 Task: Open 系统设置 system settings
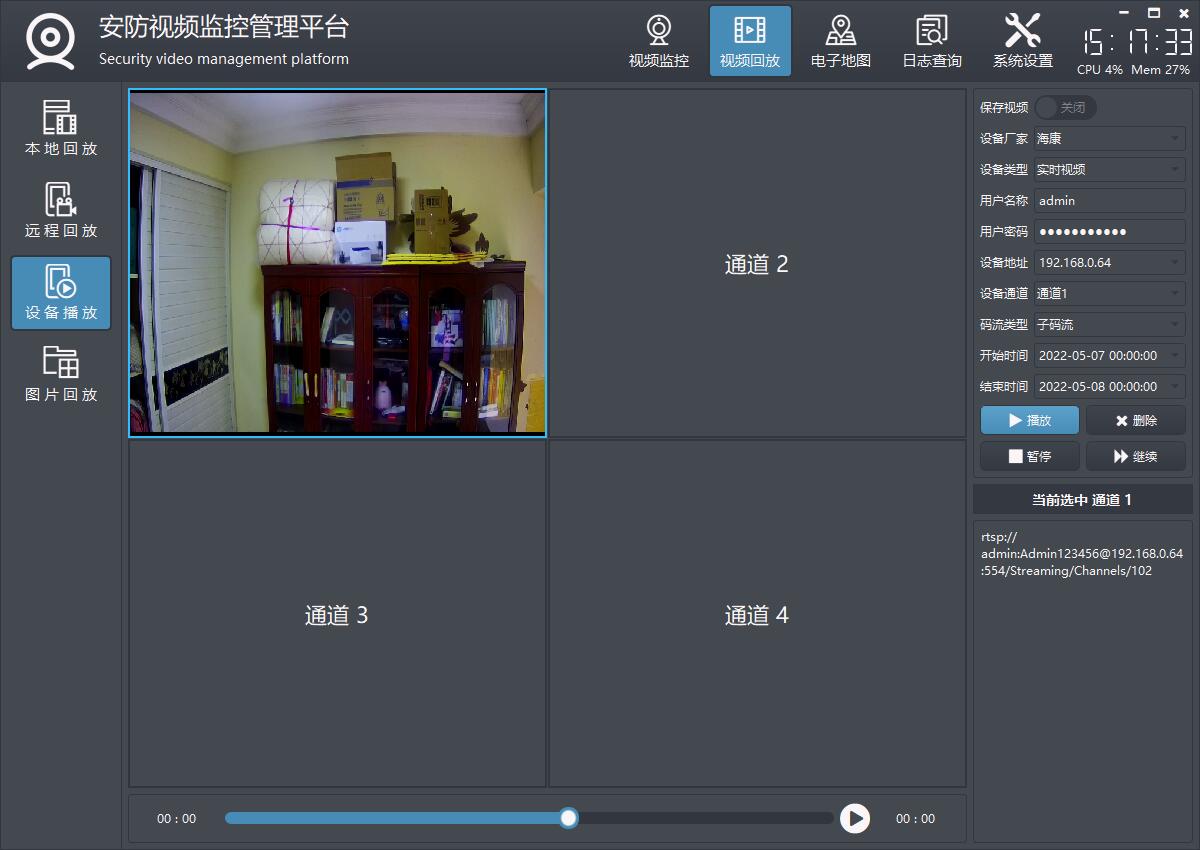pyautogui.click(x=1022, y=42)
